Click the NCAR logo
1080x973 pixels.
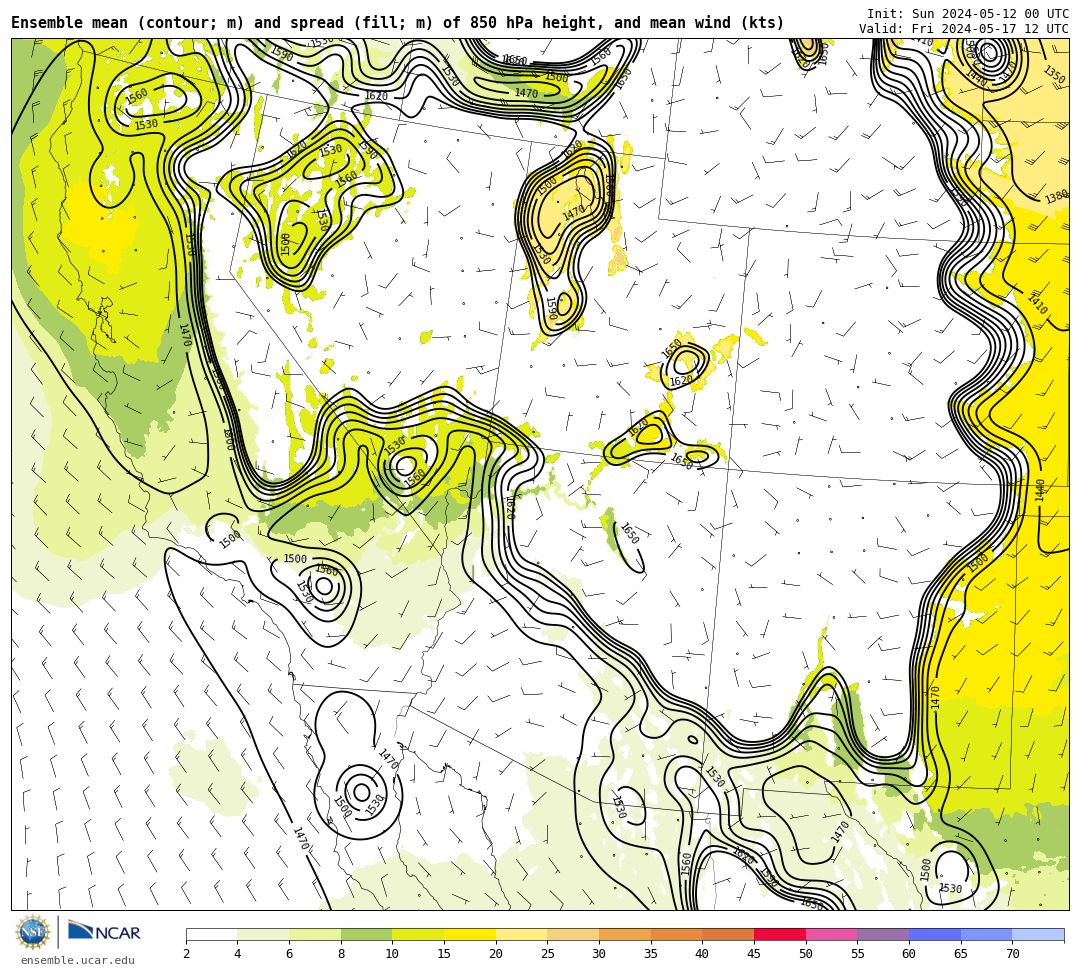[x=104, y=932]
